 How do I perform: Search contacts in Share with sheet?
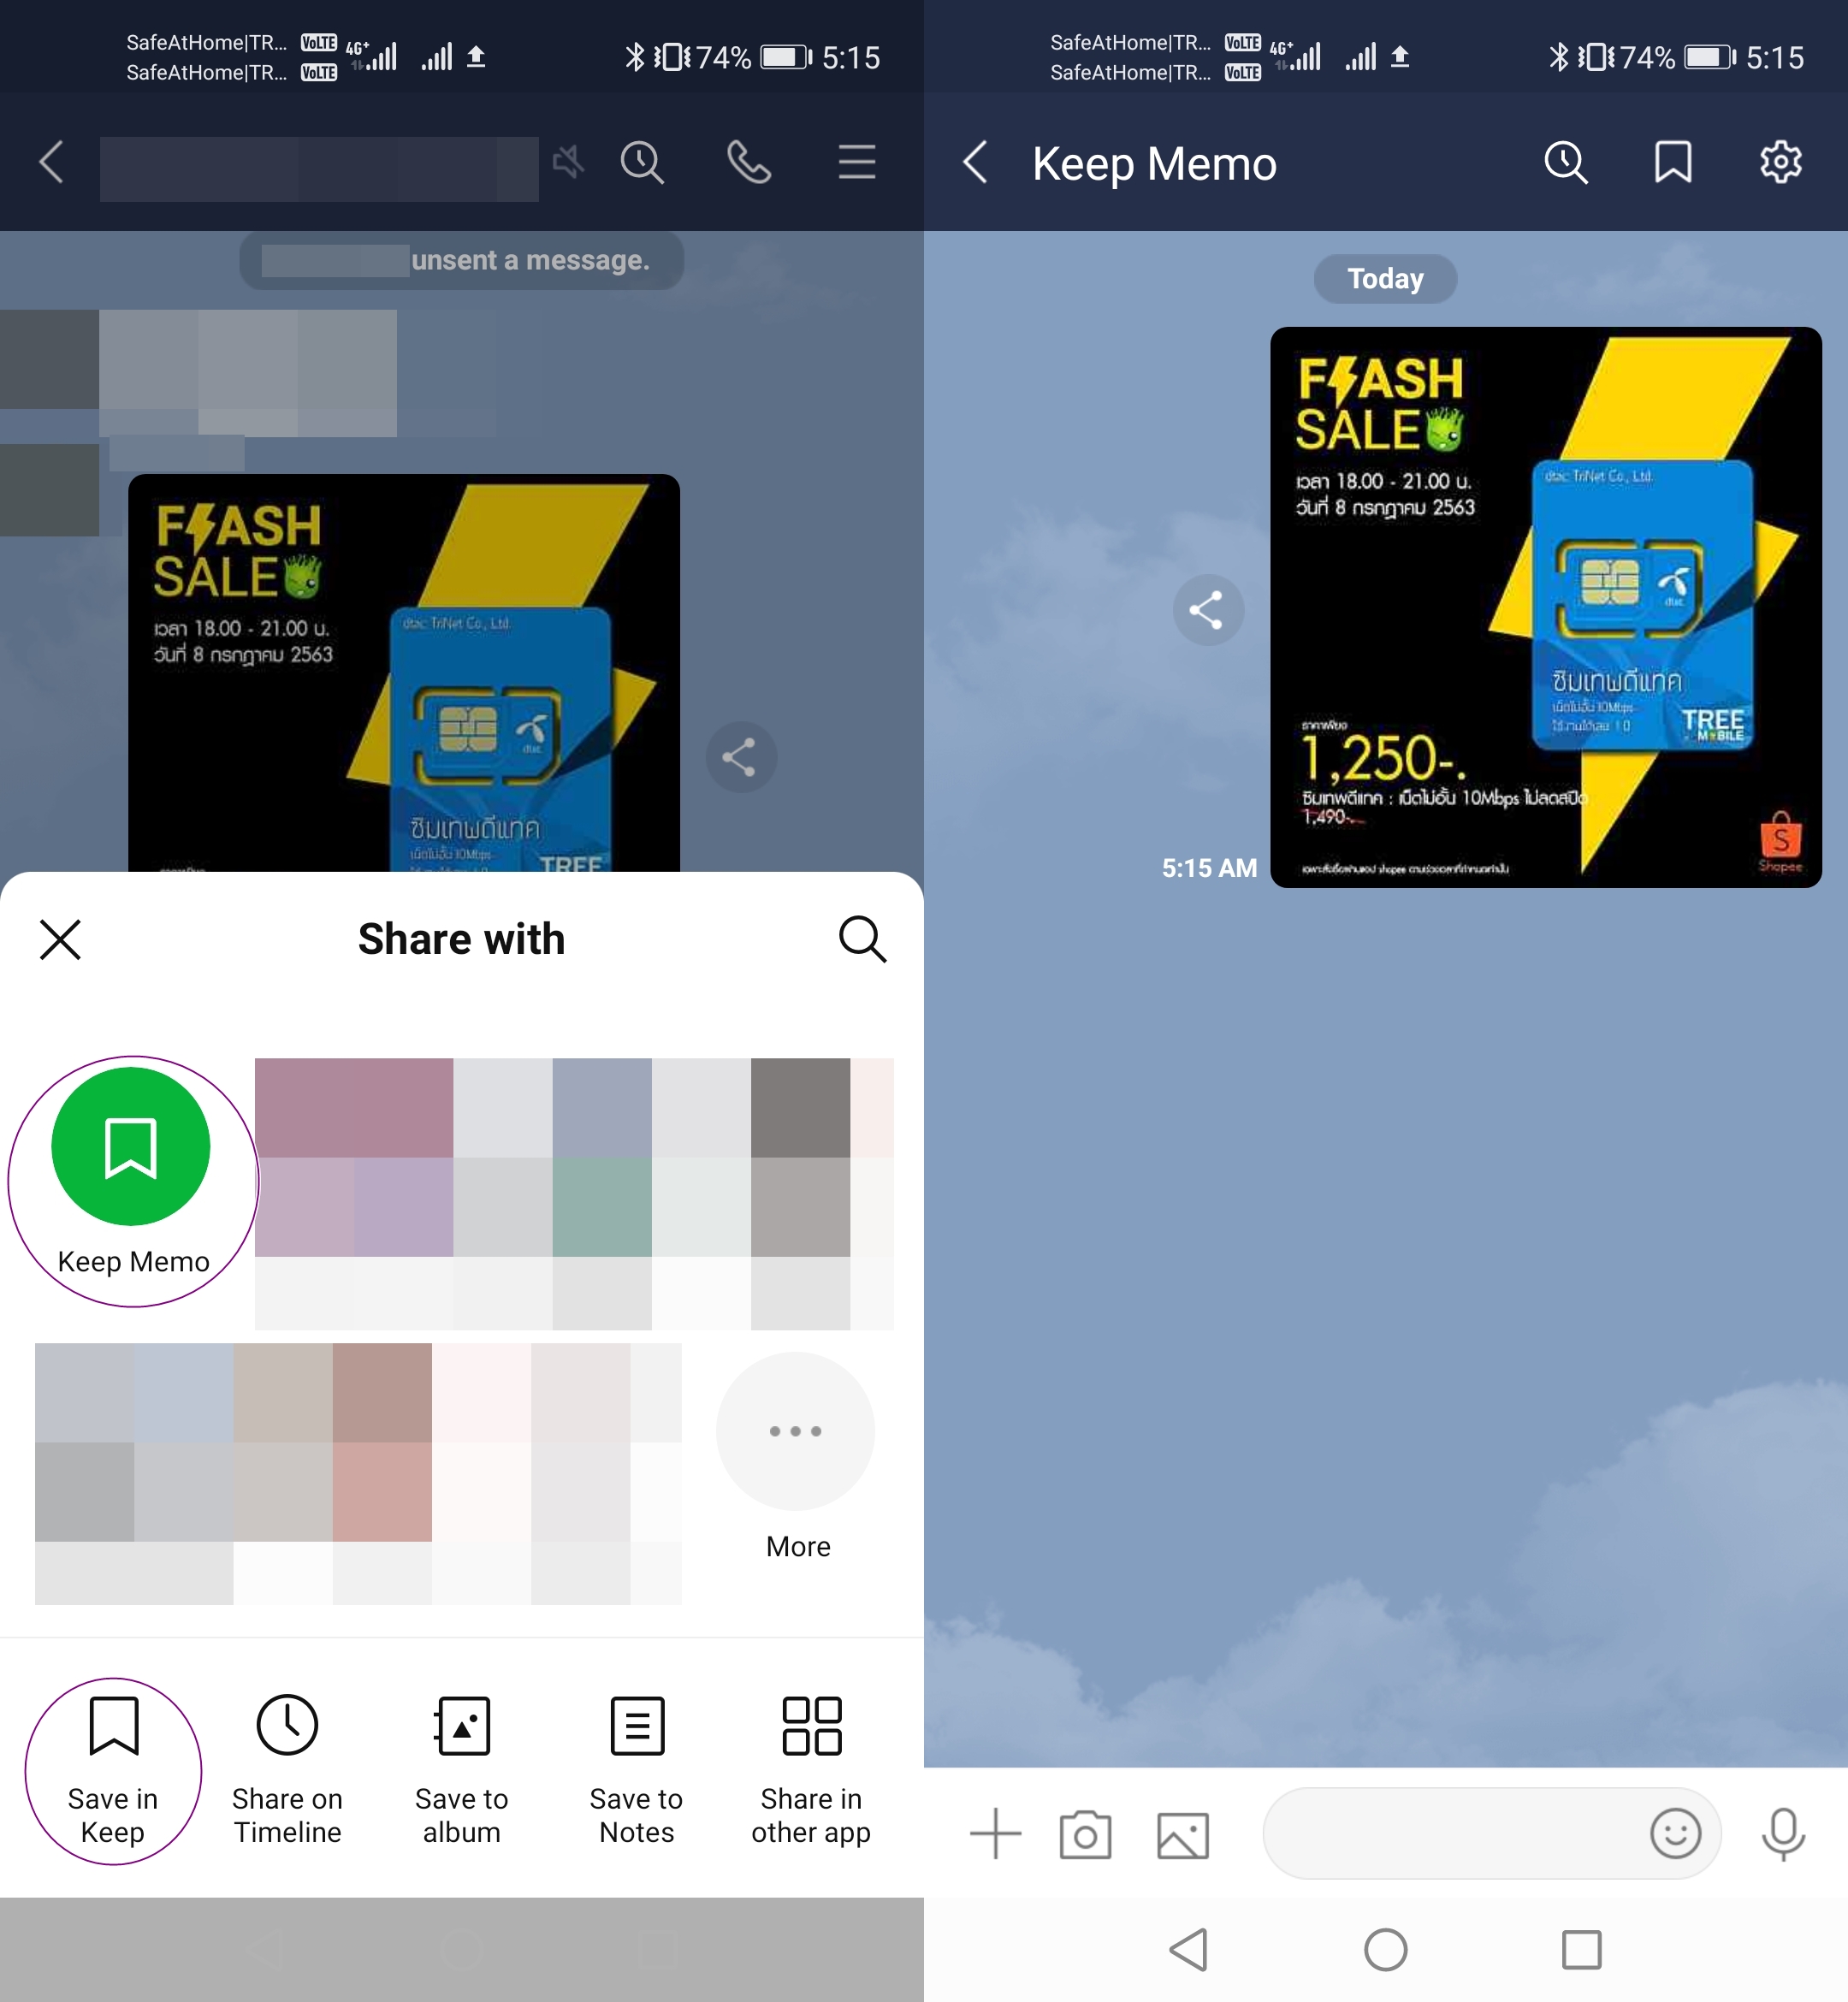coord(862,939)
